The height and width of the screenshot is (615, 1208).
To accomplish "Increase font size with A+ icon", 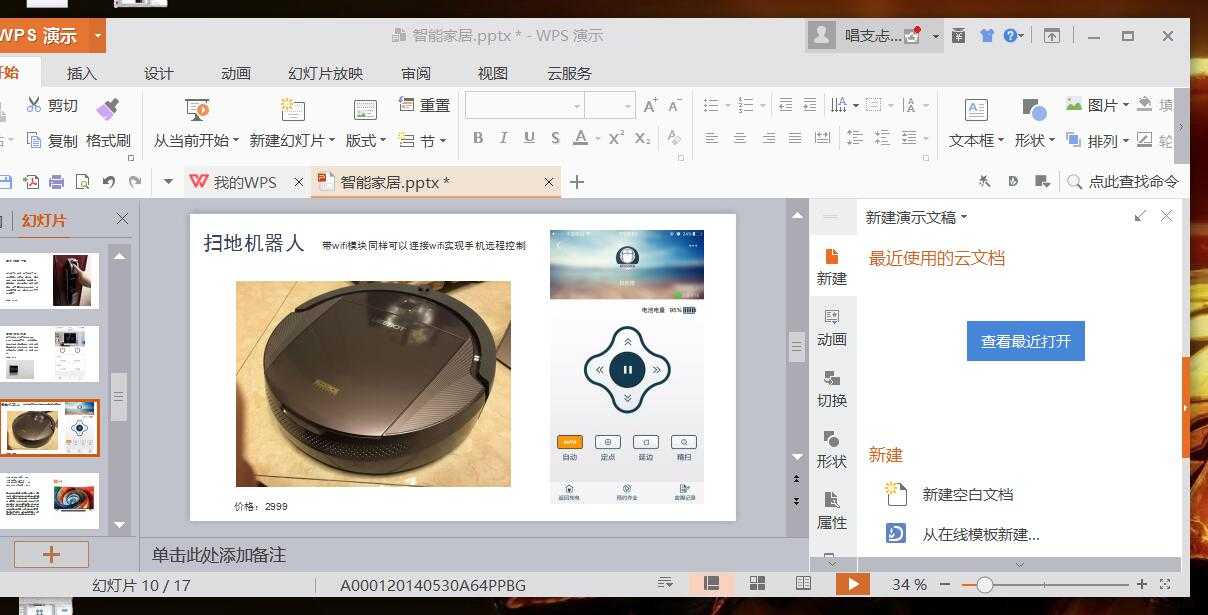I will tap(651, 105).
